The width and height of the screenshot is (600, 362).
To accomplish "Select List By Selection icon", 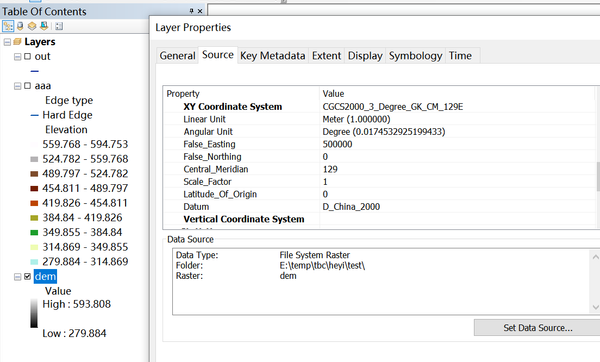I will point(44,26).
